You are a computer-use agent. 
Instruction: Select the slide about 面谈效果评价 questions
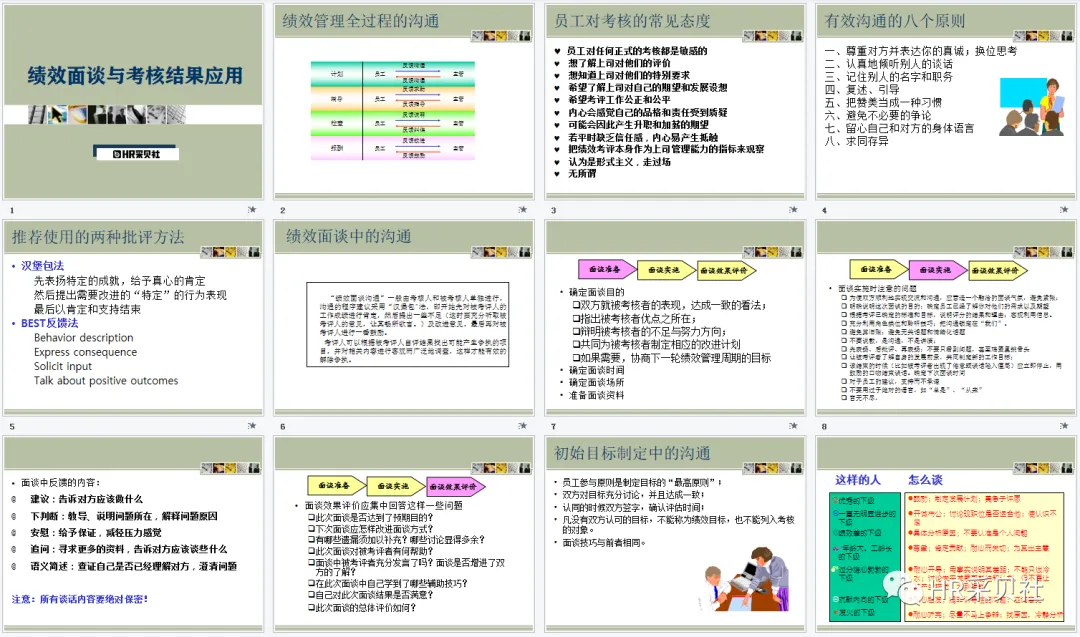(x=404, y=534)
